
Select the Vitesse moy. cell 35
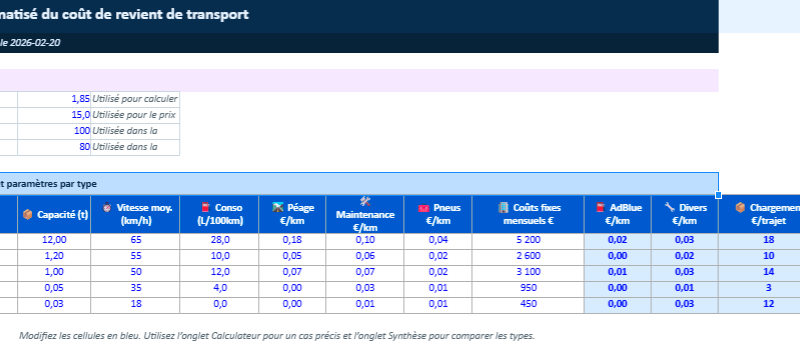click(x=135, y=288)
